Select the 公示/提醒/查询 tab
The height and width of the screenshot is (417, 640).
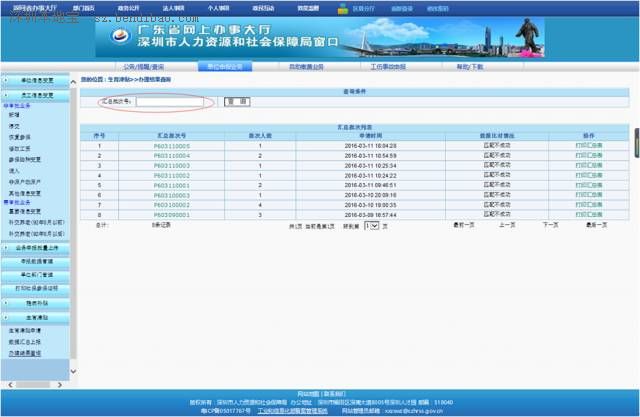click(x=142, y=66)
